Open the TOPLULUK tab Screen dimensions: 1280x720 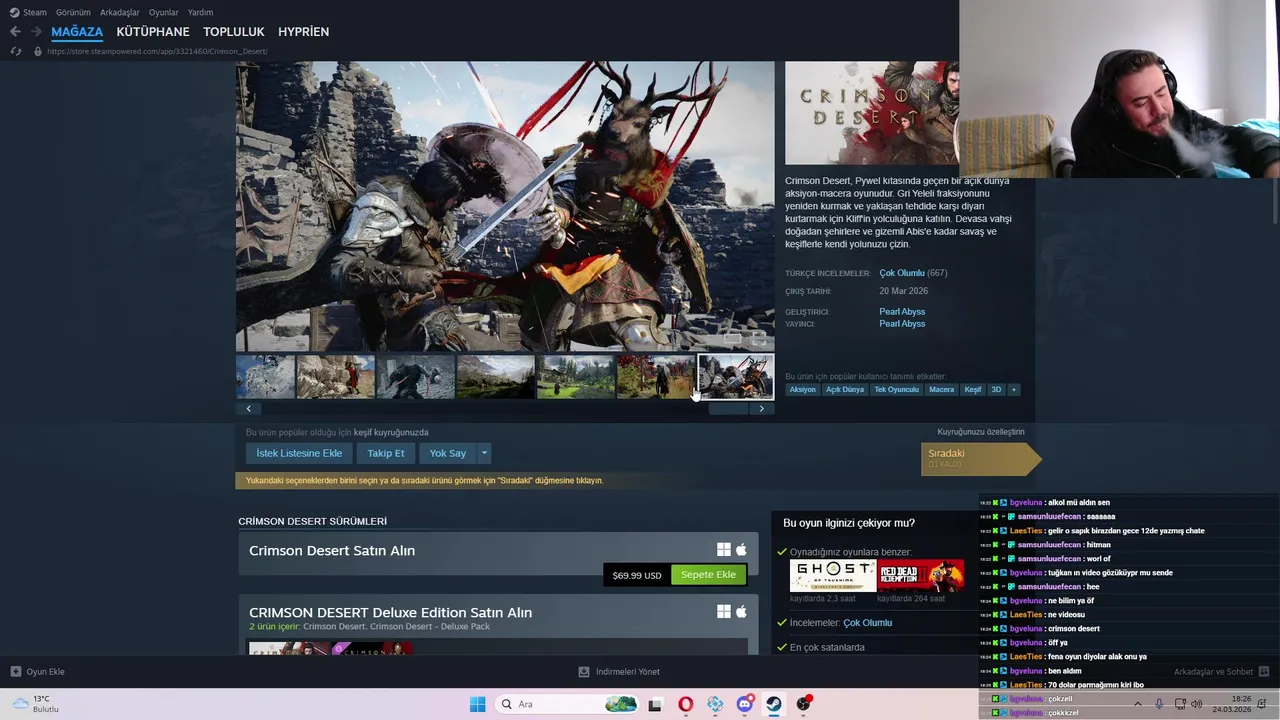(x=234, y=32)
